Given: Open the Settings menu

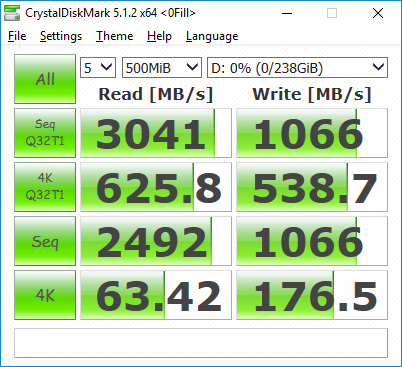Looking at the screenshot, I should tap(61, 36).
